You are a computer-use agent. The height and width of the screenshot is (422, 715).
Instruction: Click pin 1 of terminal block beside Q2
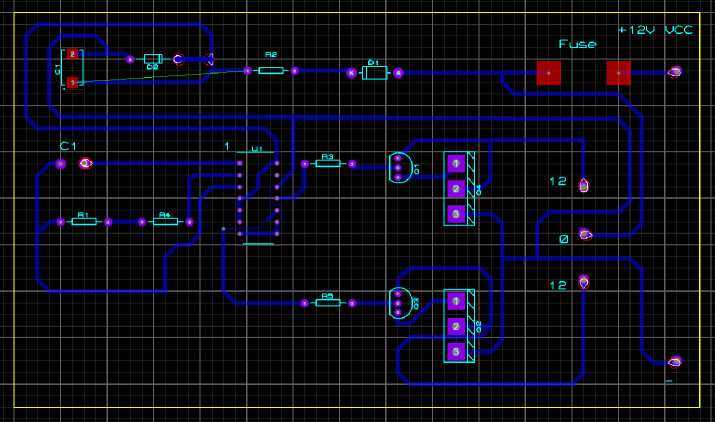(456, 301)
